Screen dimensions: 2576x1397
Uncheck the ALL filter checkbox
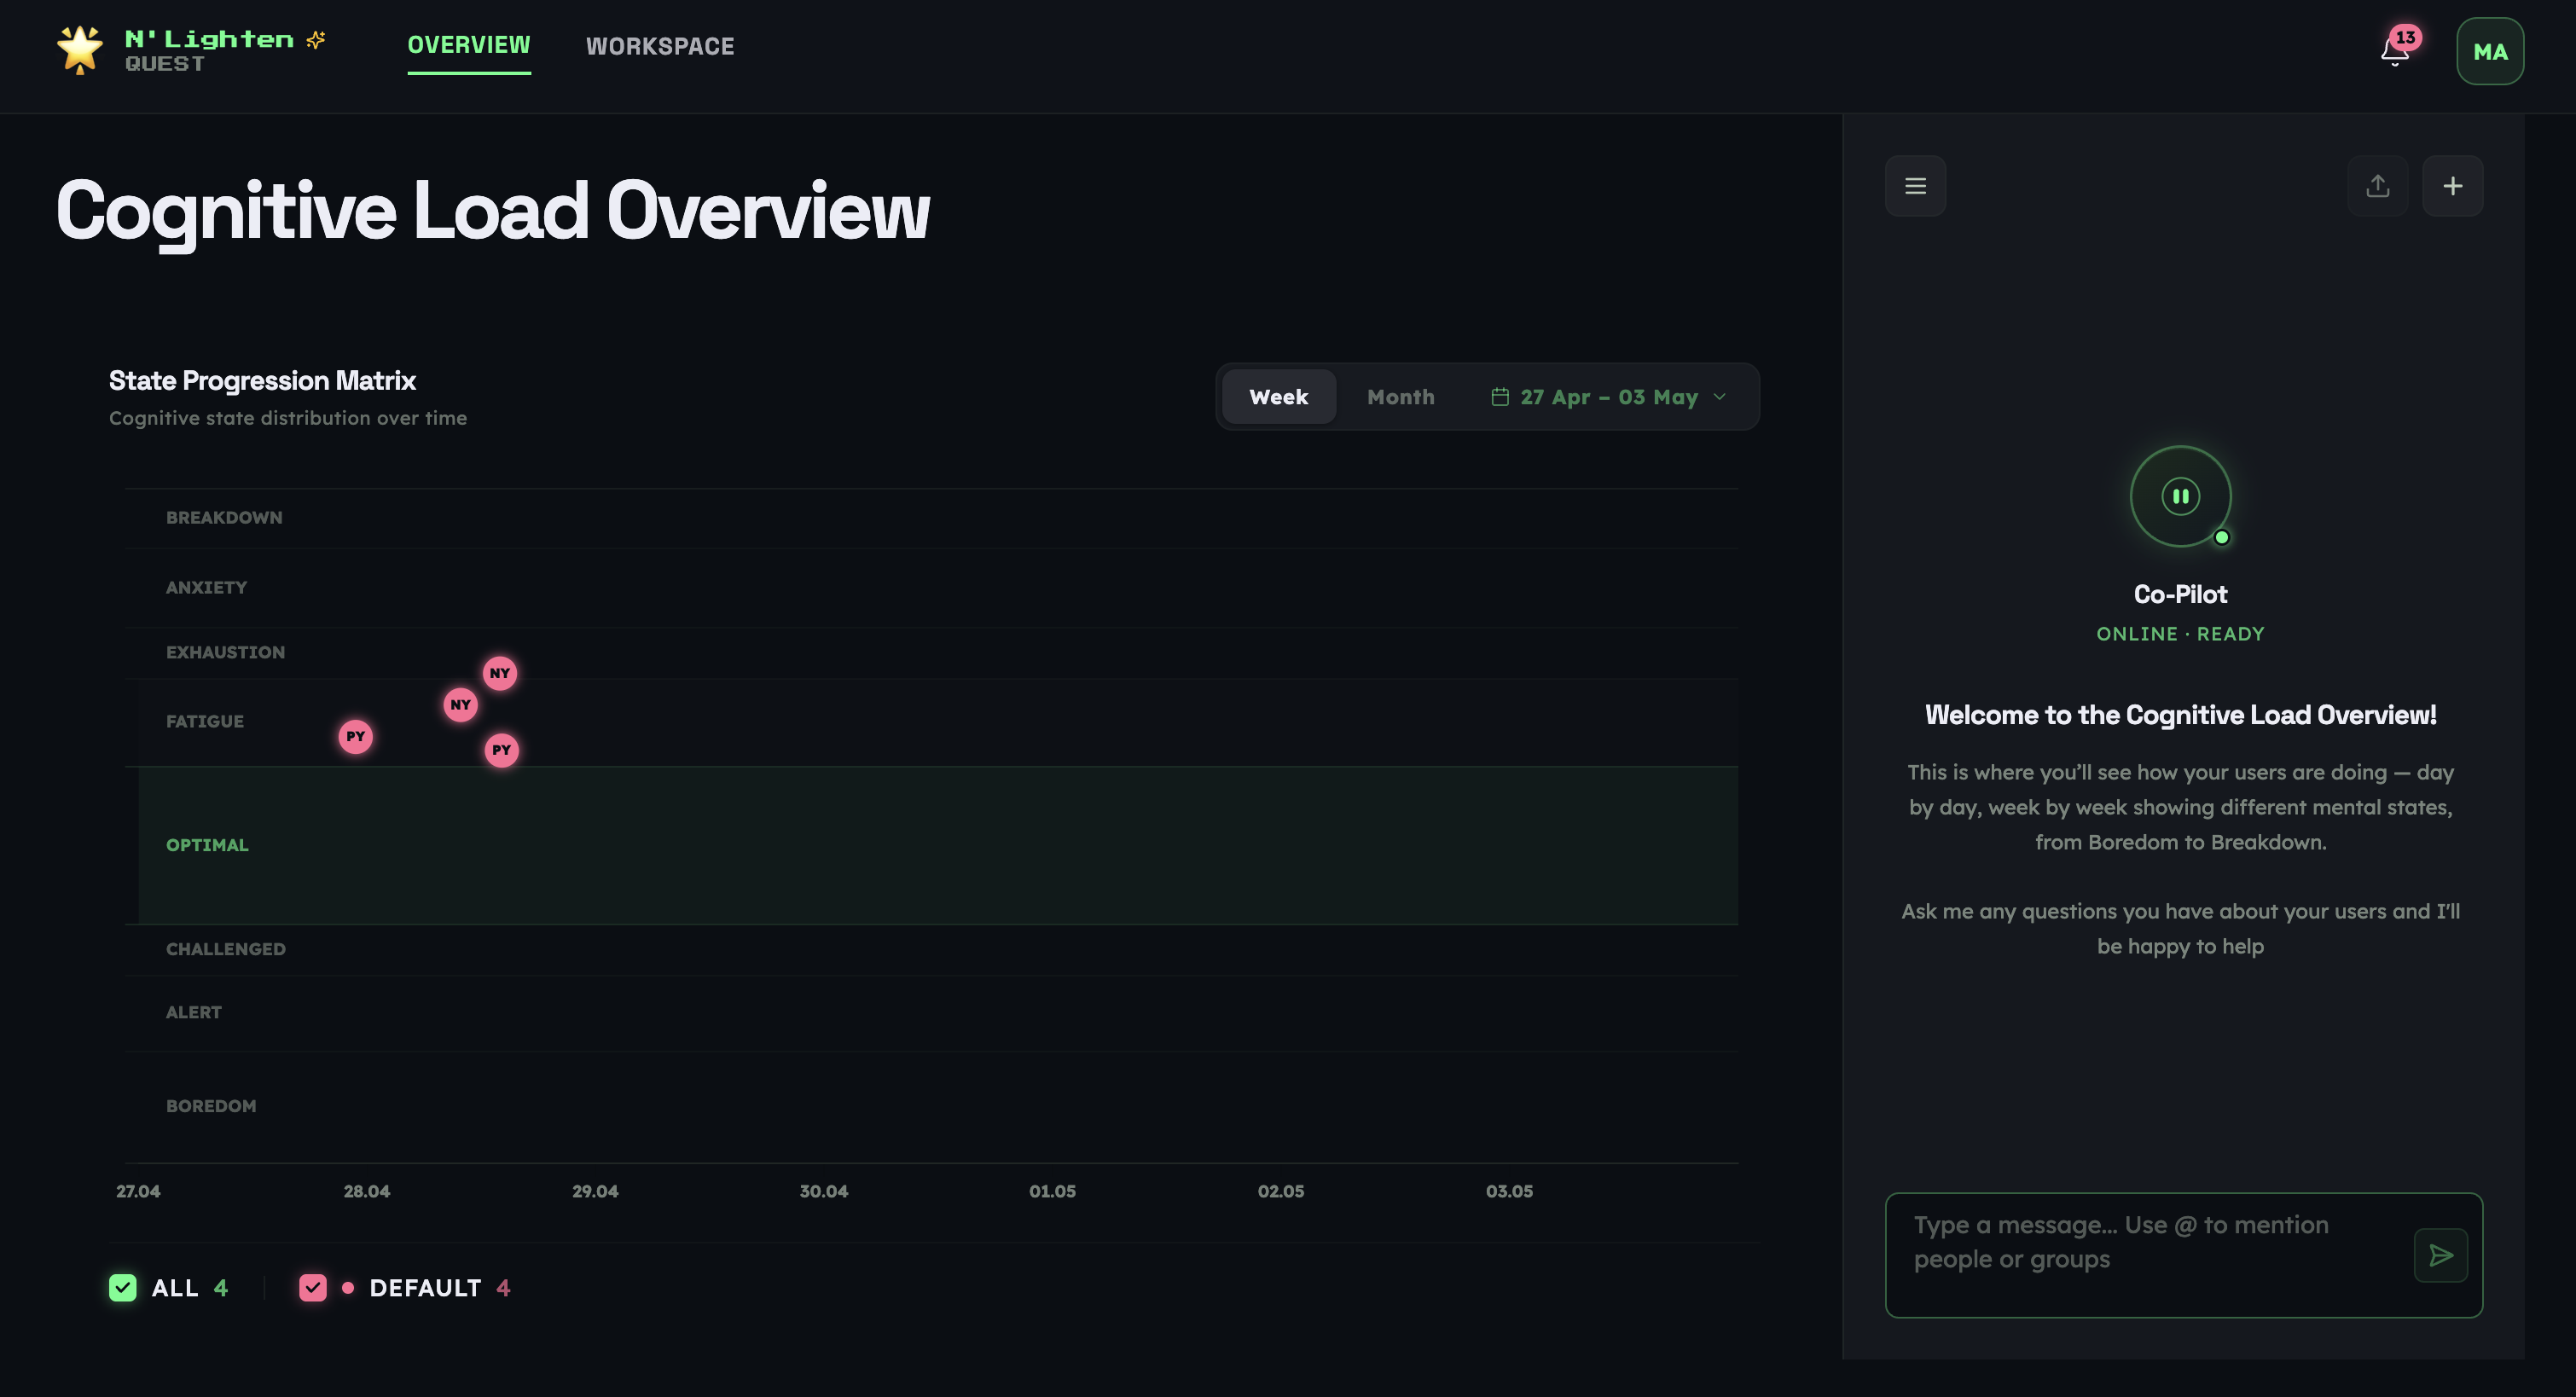click(x=122, y=1288)
